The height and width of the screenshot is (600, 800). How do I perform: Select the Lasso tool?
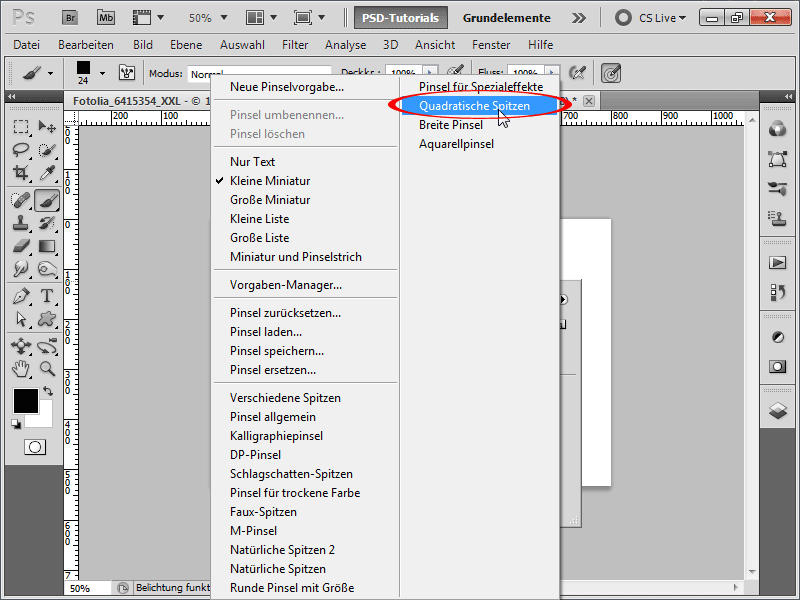pos(21,150)
